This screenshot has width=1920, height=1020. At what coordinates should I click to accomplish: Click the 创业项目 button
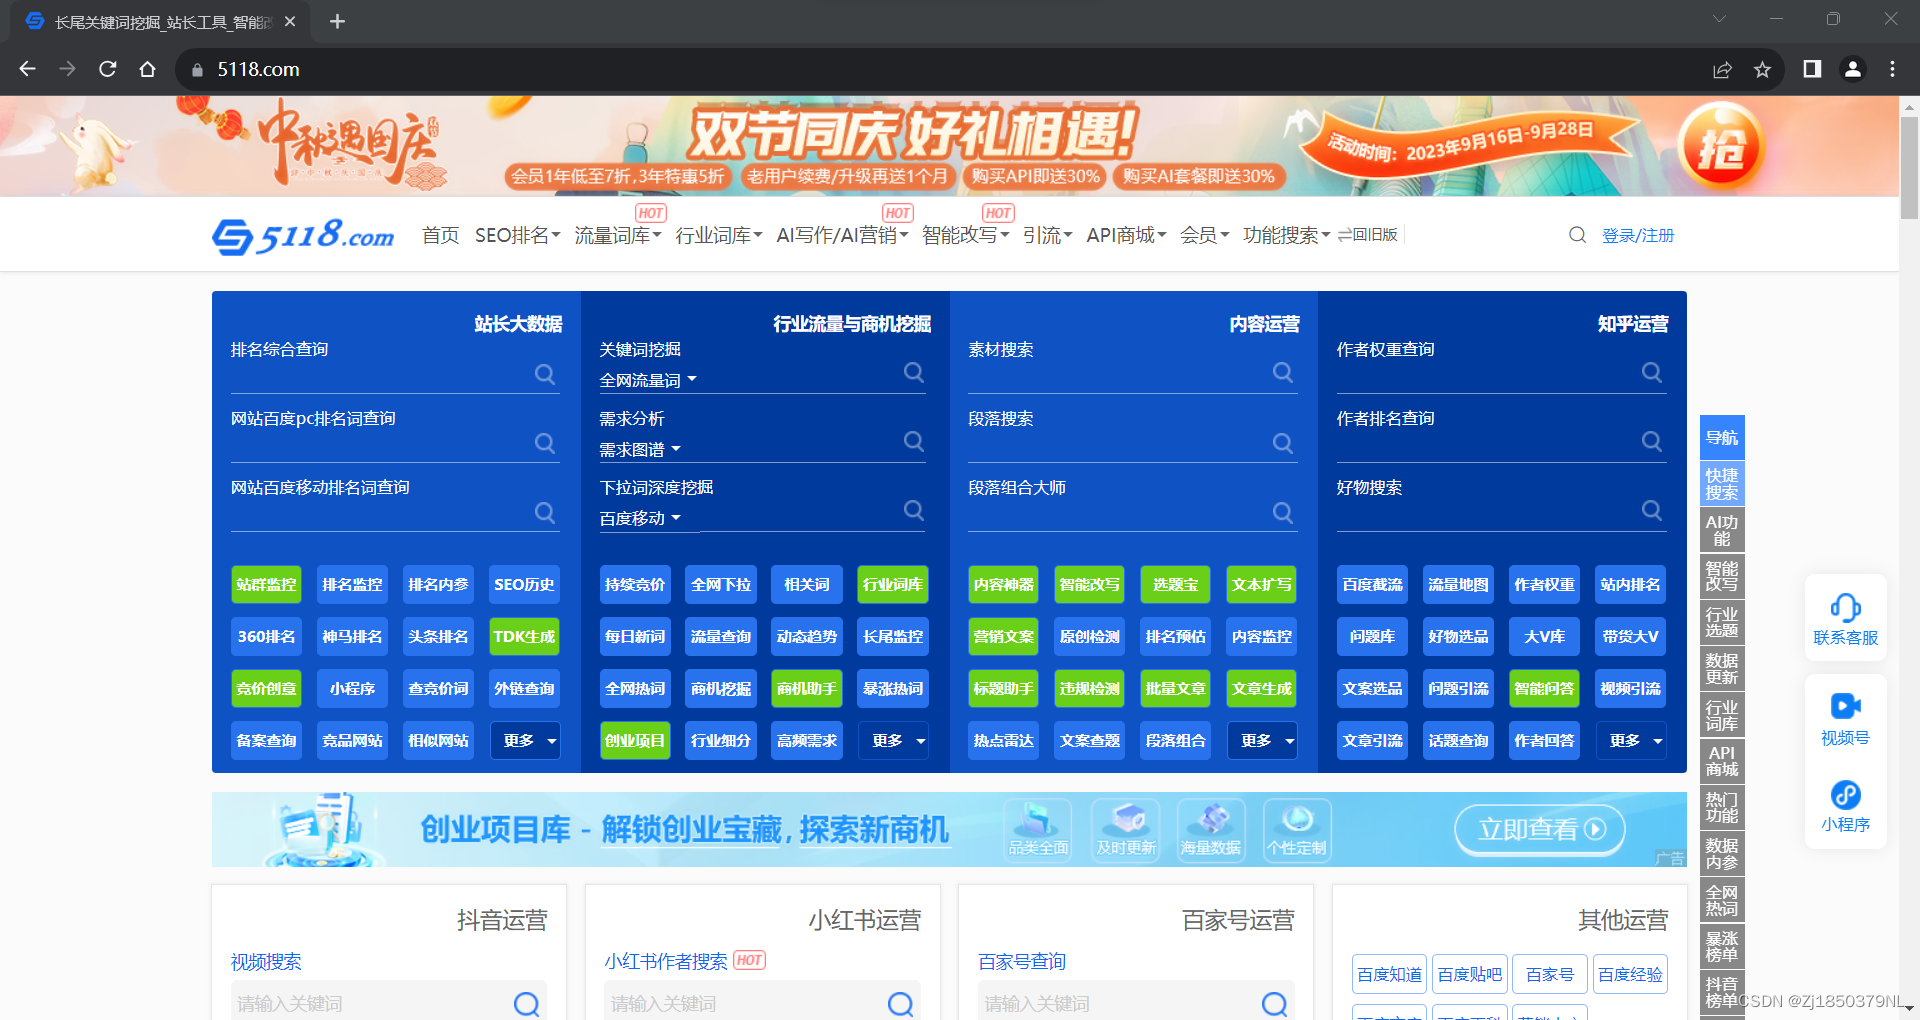pos(635,741)
